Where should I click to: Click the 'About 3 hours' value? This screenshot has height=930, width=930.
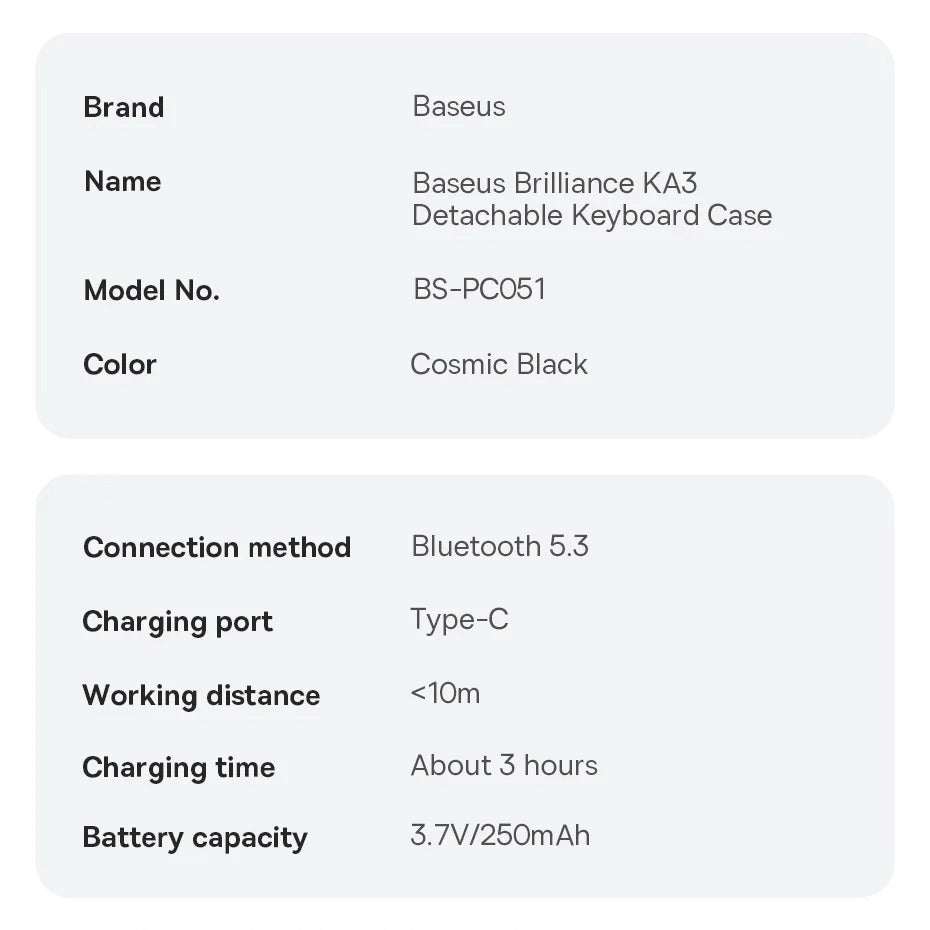504,766
